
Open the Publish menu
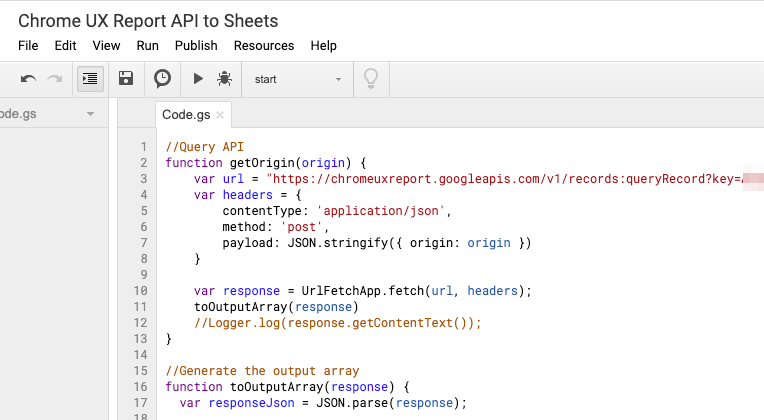coord(196,46)
